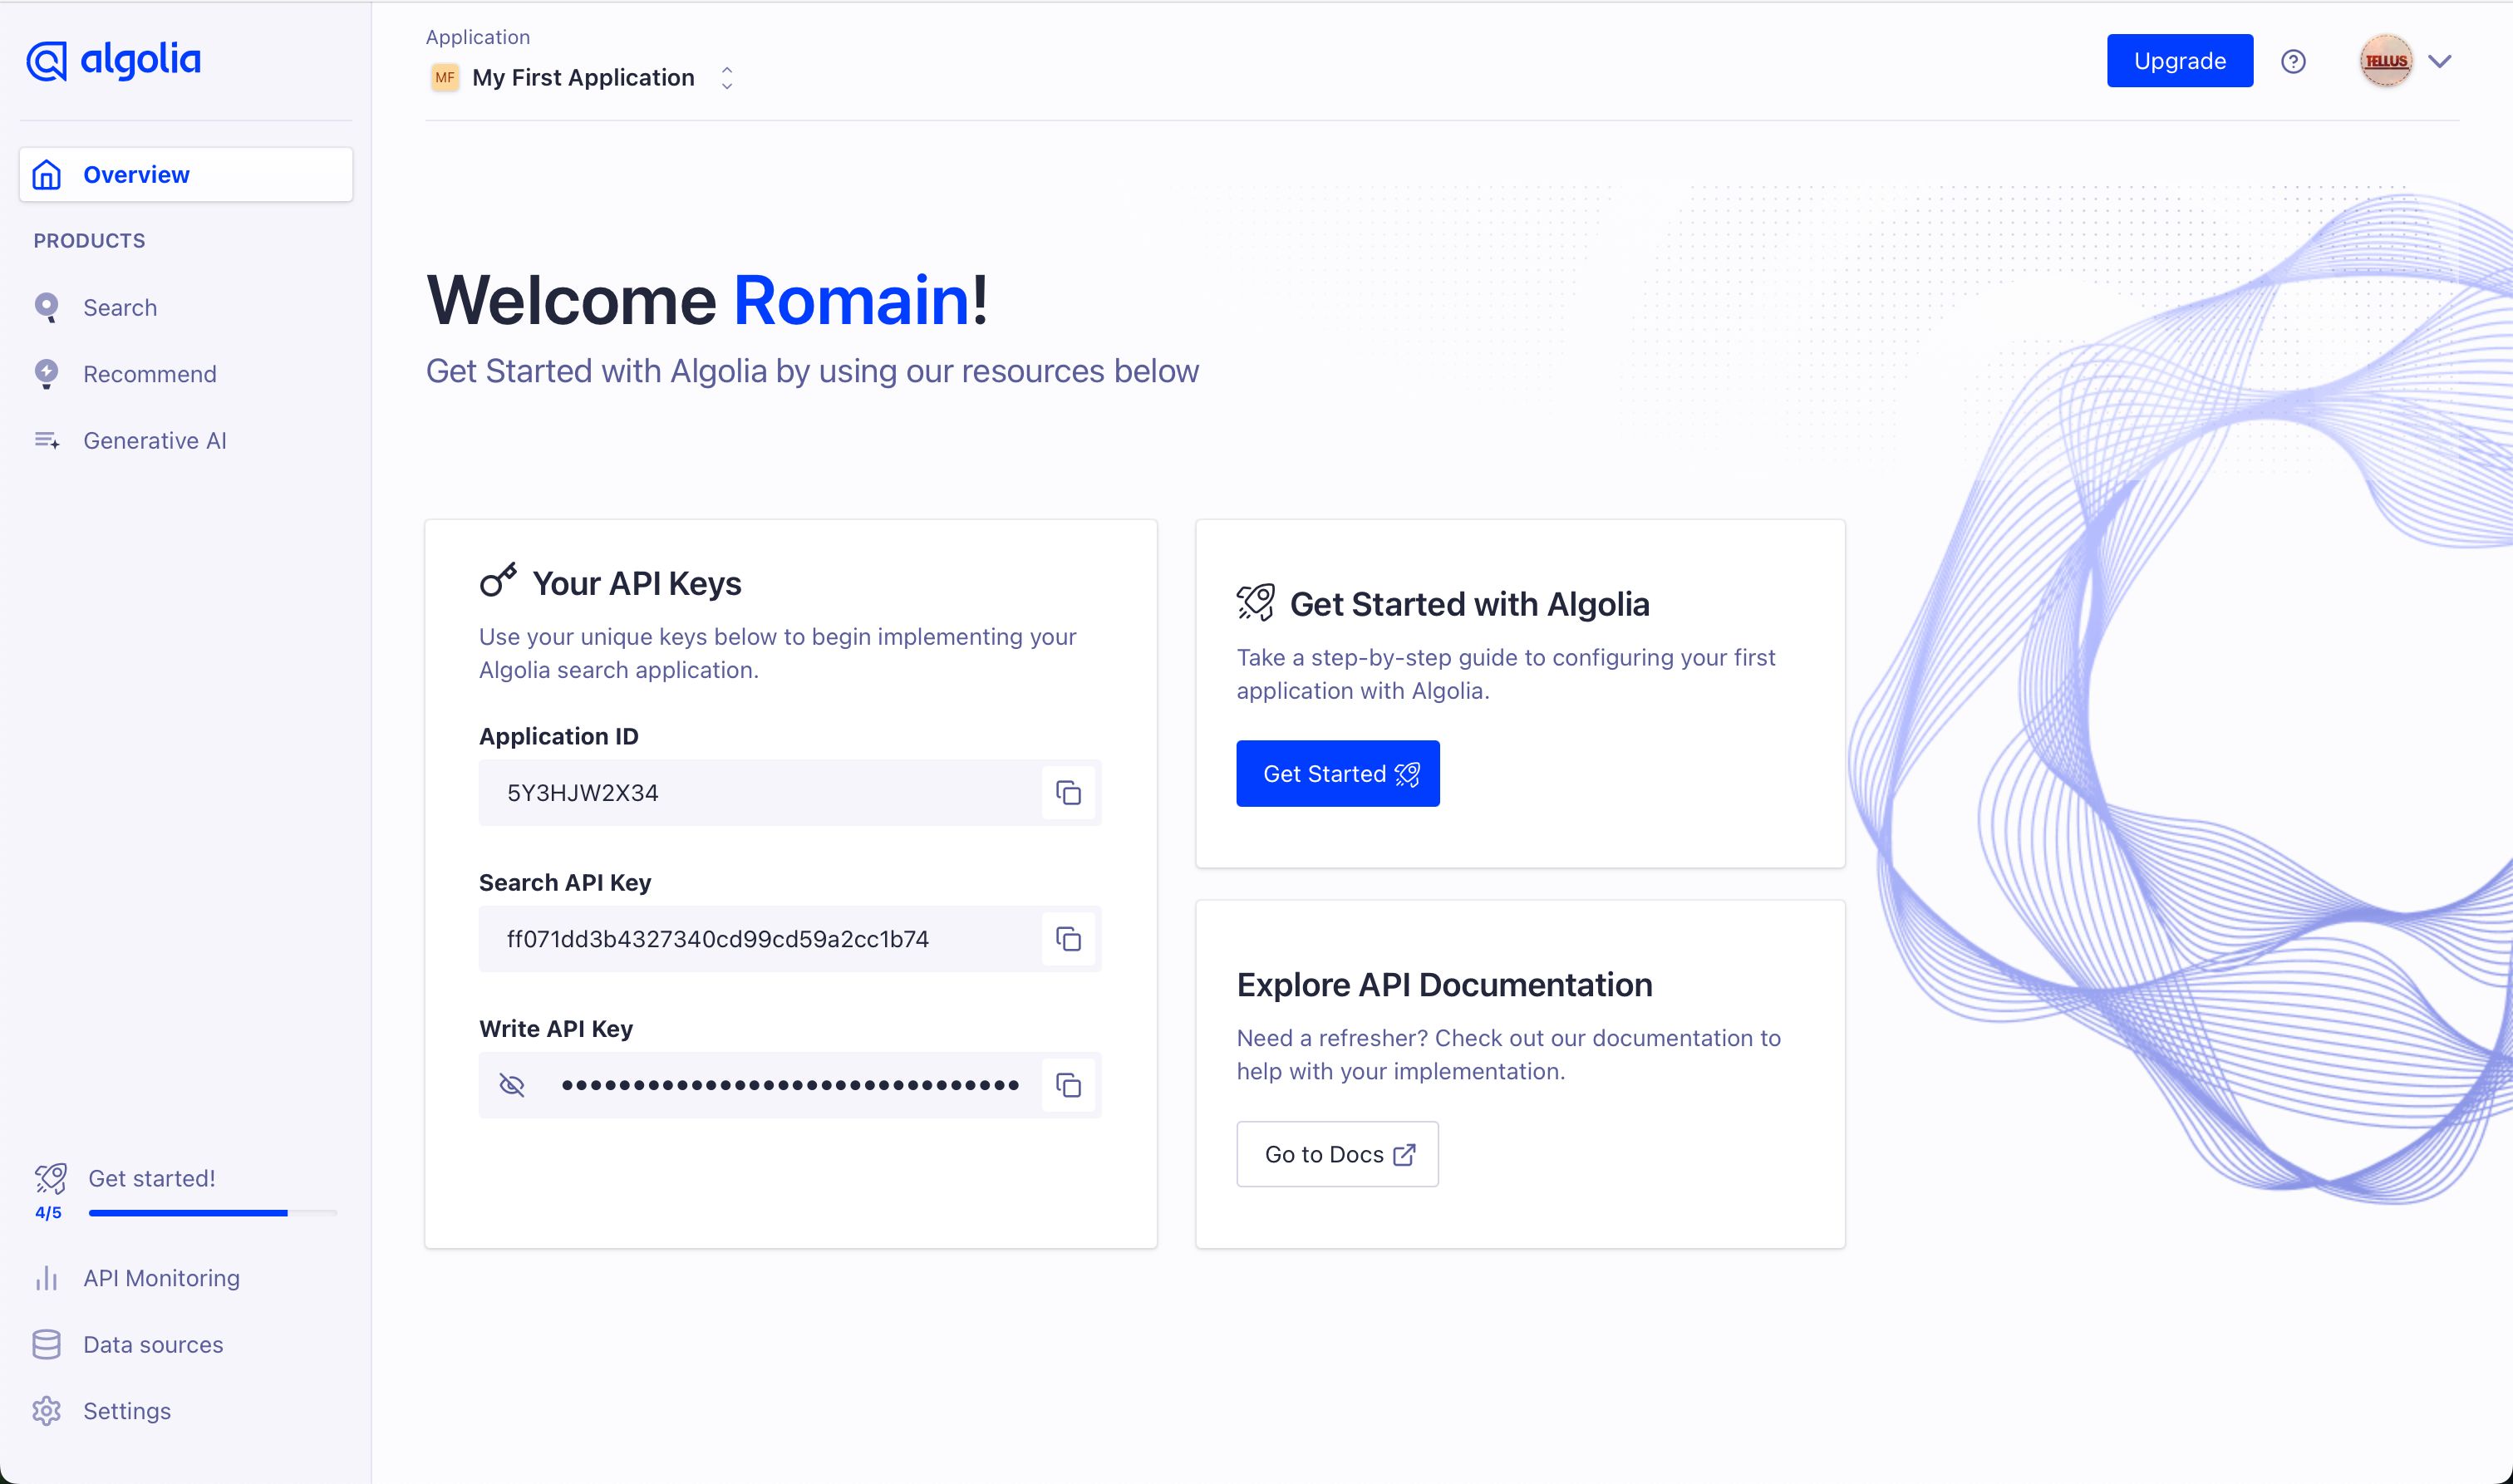The image size is (2513, 1484).
Task: Click the API Monitoring chart icon
Action: click(x=46, y=1278)
